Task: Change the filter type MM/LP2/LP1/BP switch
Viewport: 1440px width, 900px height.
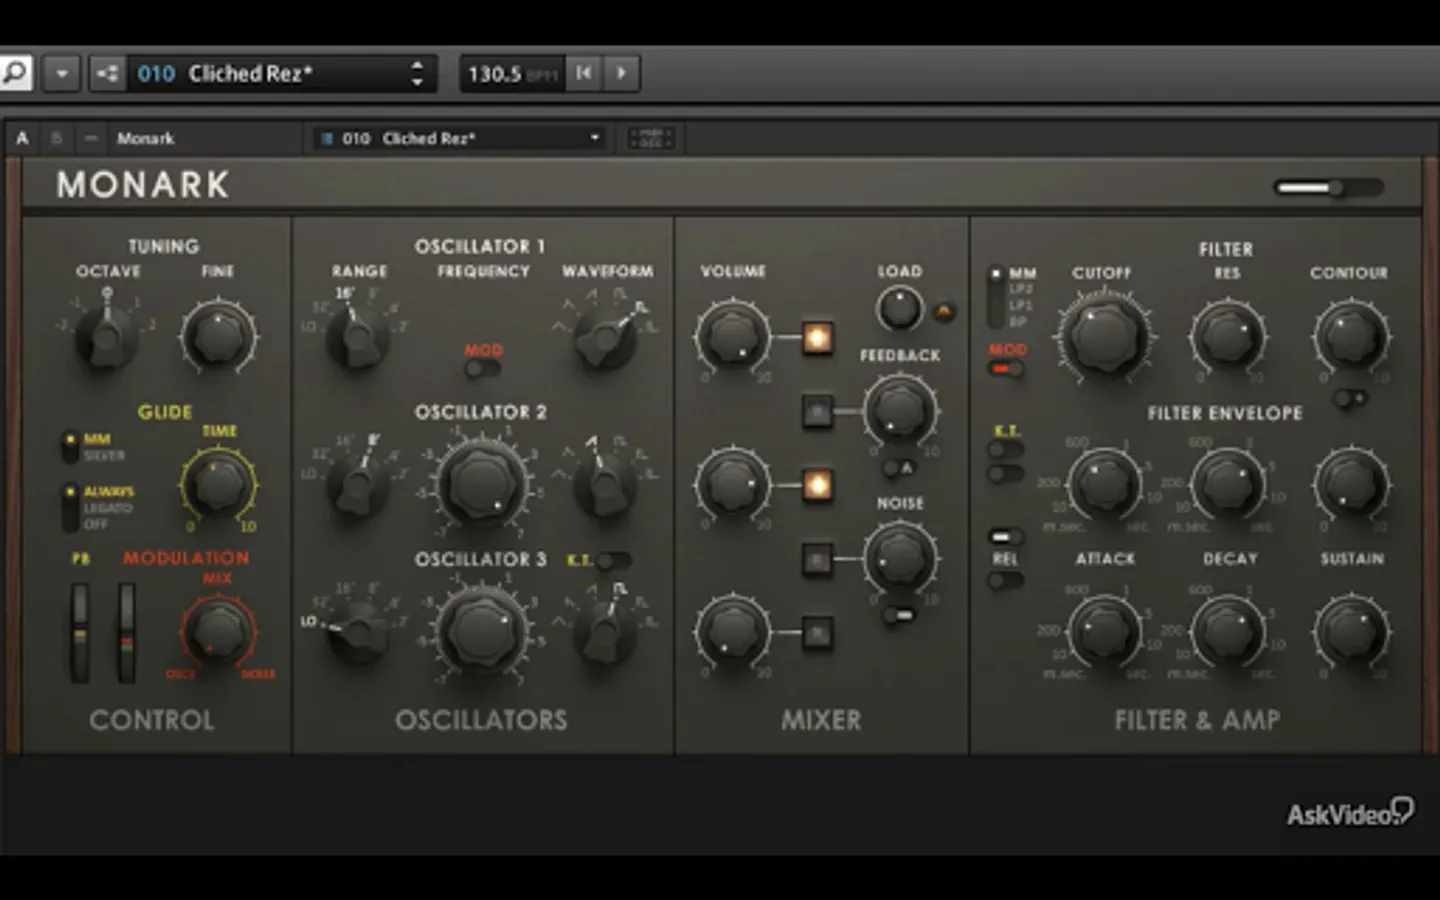Action: 996,297
